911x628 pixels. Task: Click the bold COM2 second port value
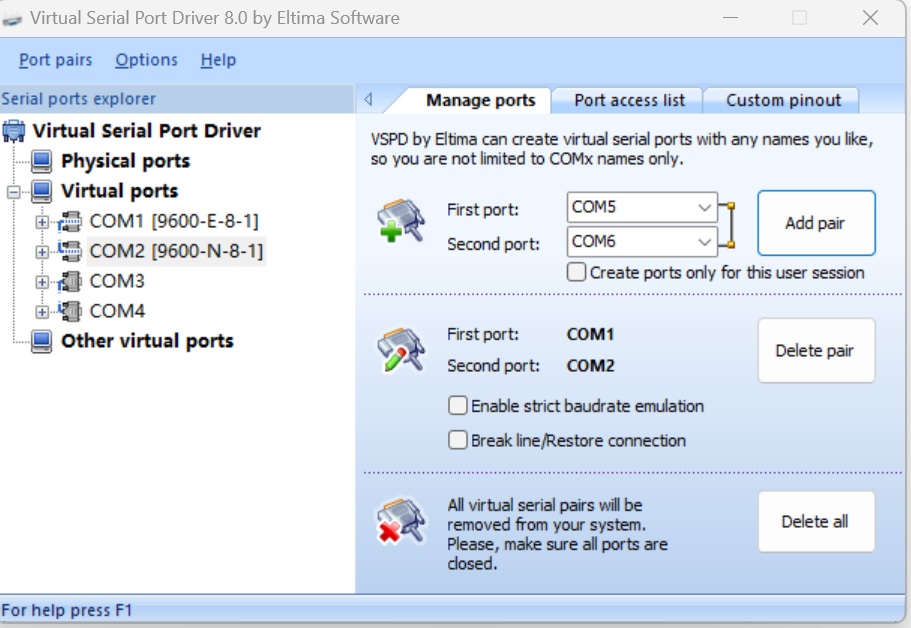click(590, 366)
